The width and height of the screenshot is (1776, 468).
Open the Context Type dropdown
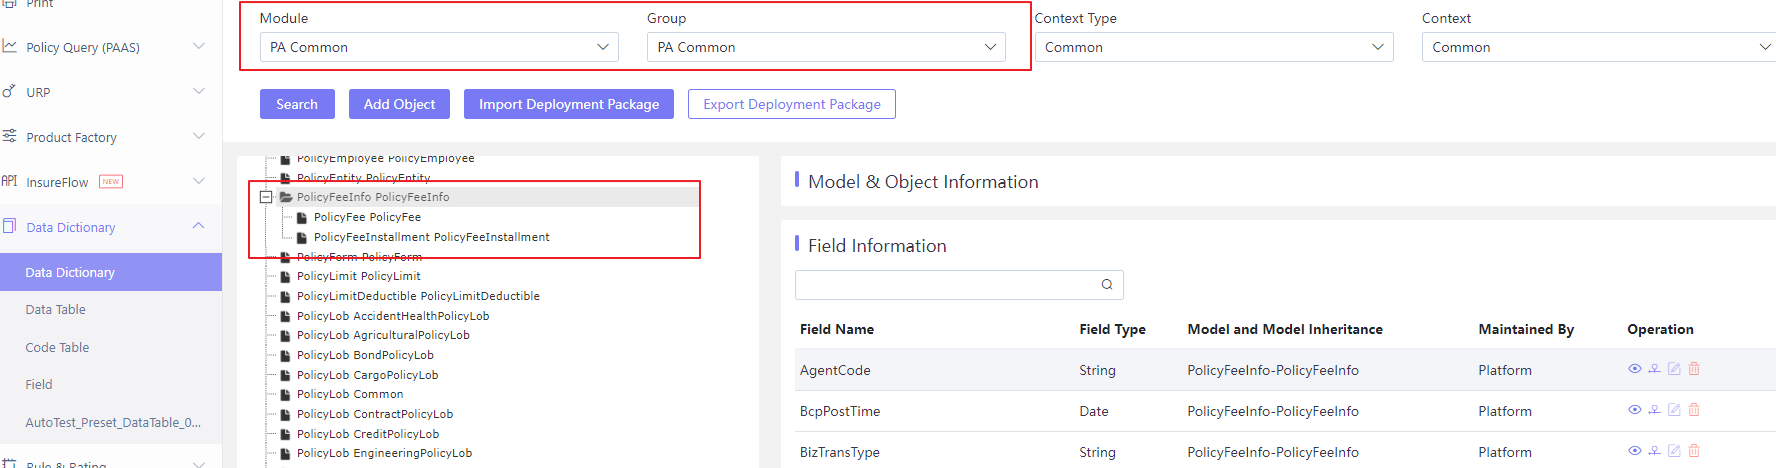[1213, 47]
